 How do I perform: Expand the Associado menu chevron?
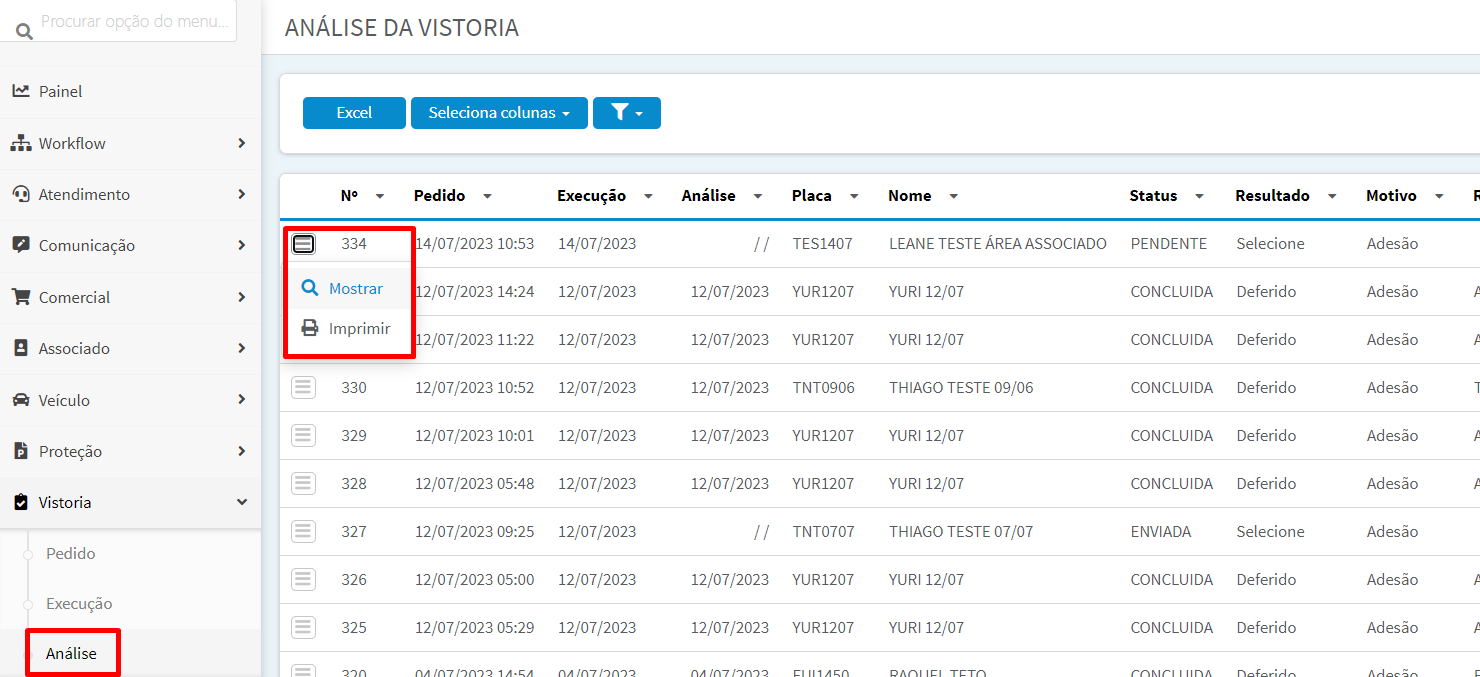pos(242,348)
